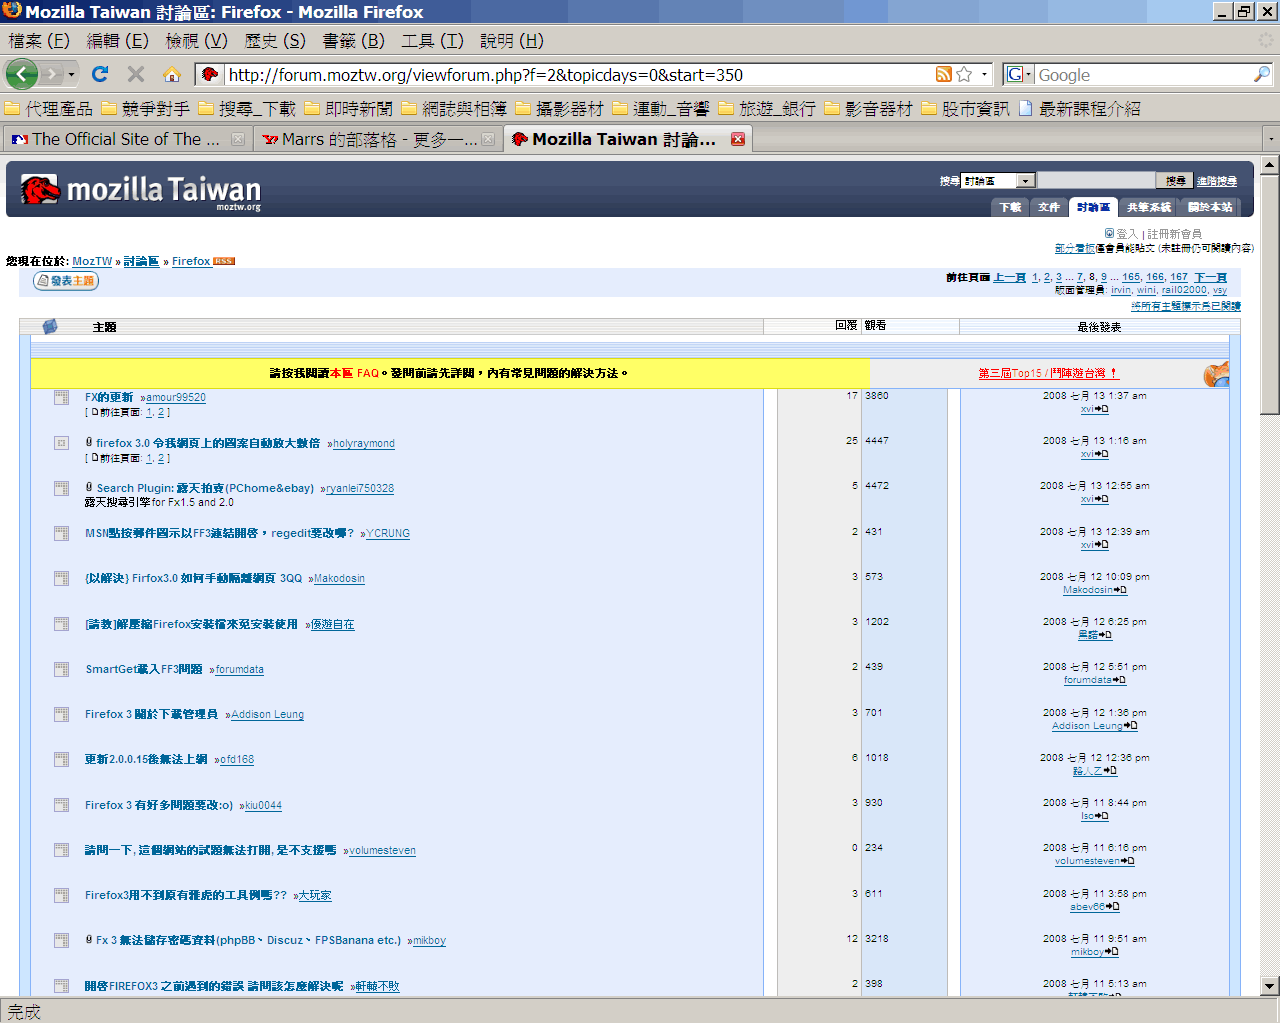This screenshot has width=1280, height=1024.
Task: Click the scrollbar thumb on the right edge
Action: pos(1269,295)
